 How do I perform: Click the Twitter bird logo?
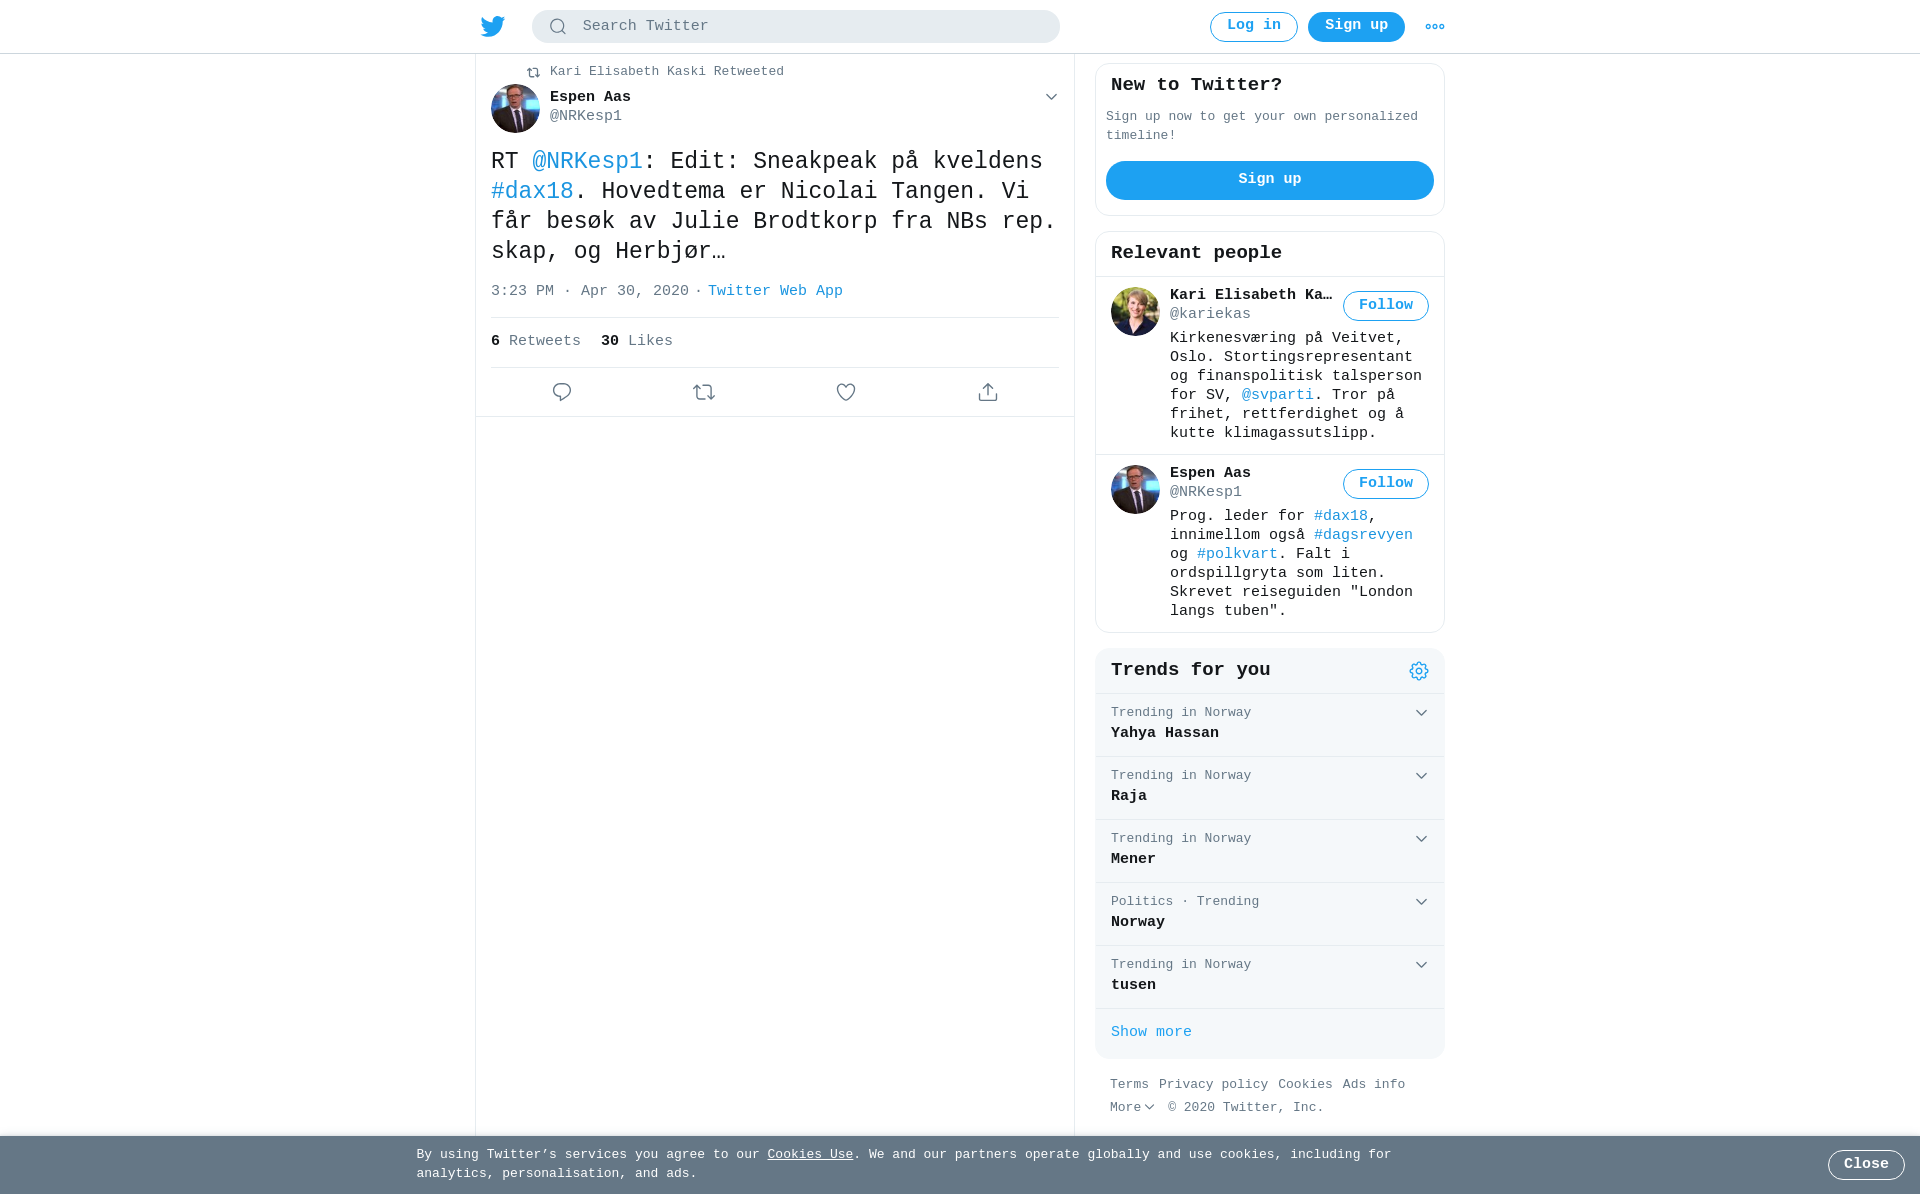tap(493, 26)
